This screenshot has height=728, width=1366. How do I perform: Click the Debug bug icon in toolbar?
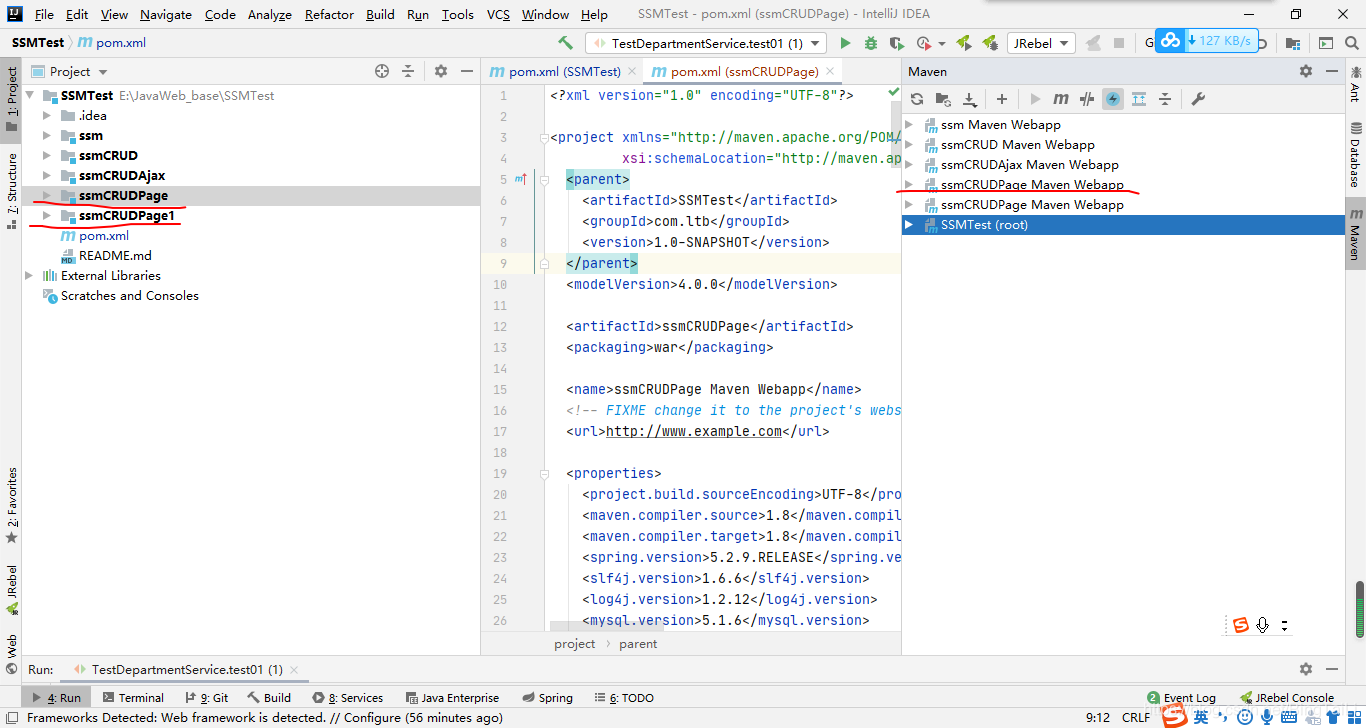[871, 43]
